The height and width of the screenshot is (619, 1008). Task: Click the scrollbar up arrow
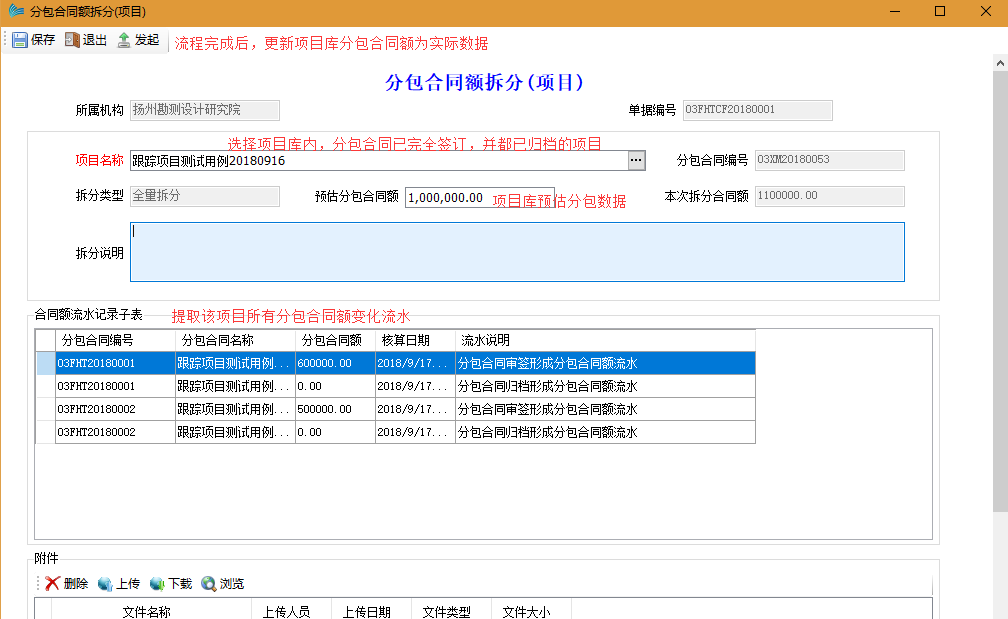pos(1000,63)
